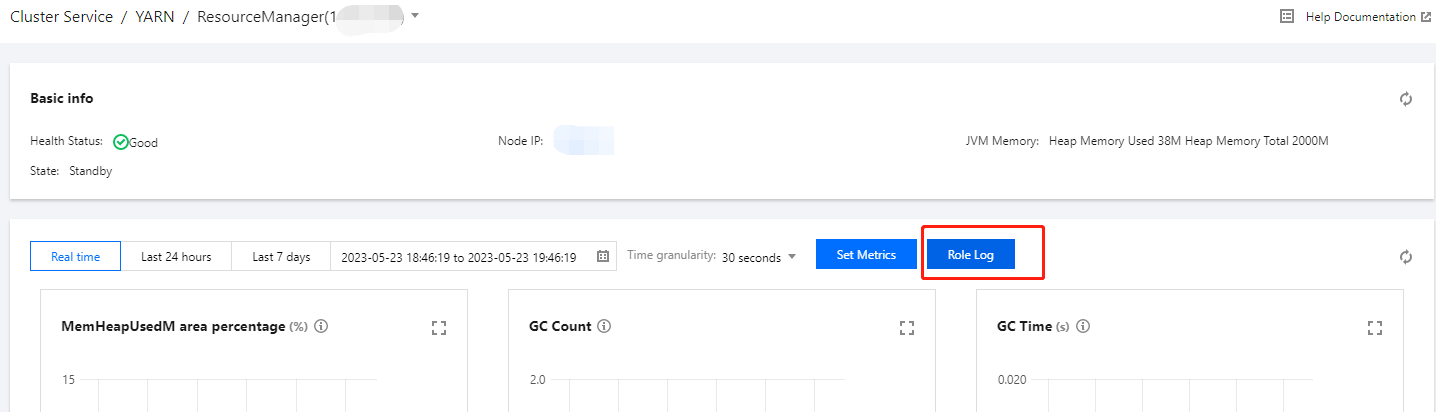Expand MemHeapUsedM chart to fullscreen
The image size is (1436, 412).
click(439, 327)
